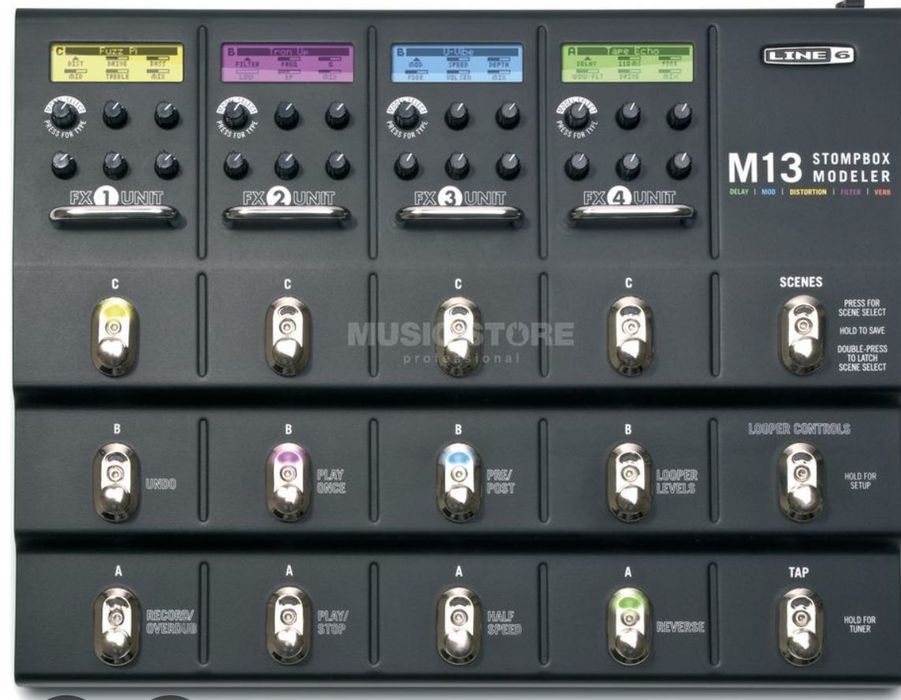This screenshot has height=700, width=901.
Task: Turn FX 1 Unit Model Select knob
Action: coord(64,116)
